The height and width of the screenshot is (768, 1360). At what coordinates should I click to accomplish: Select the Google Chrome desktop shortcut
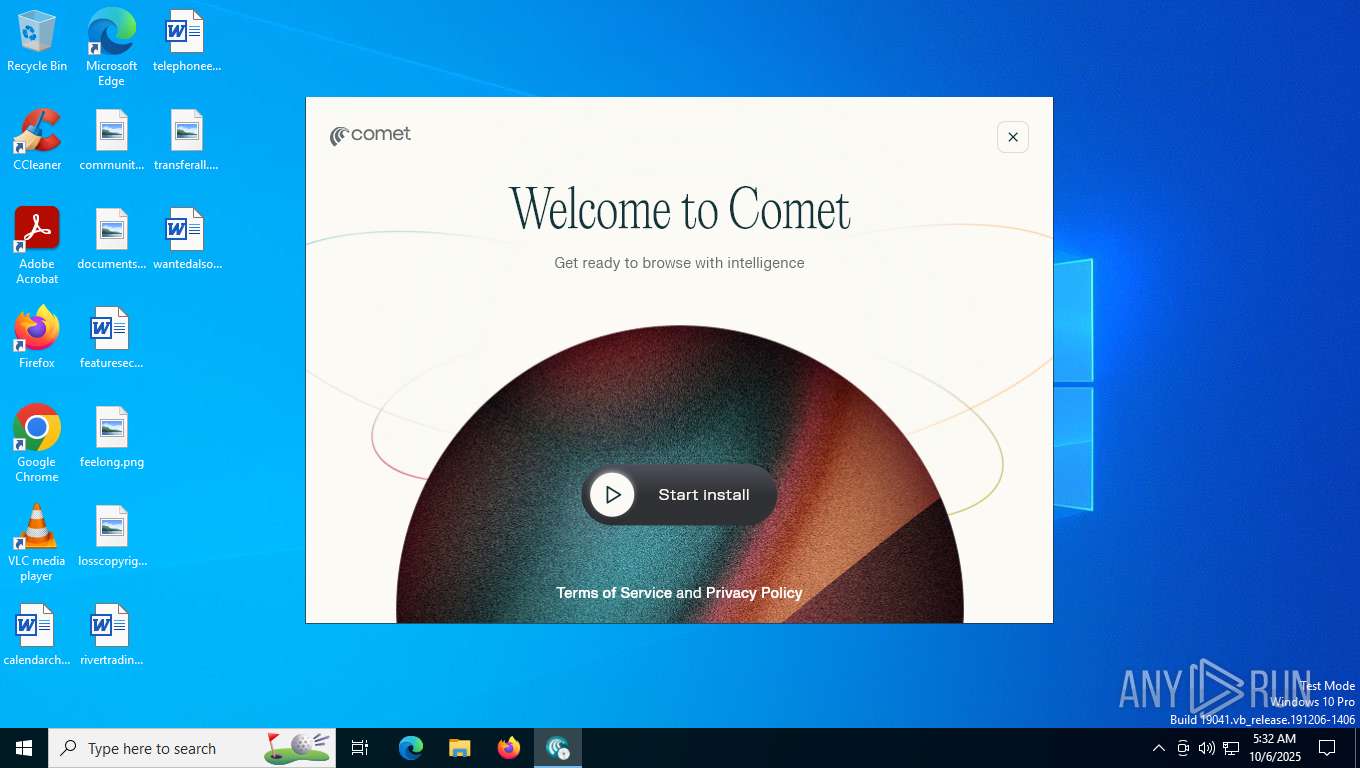pos(37,444)
